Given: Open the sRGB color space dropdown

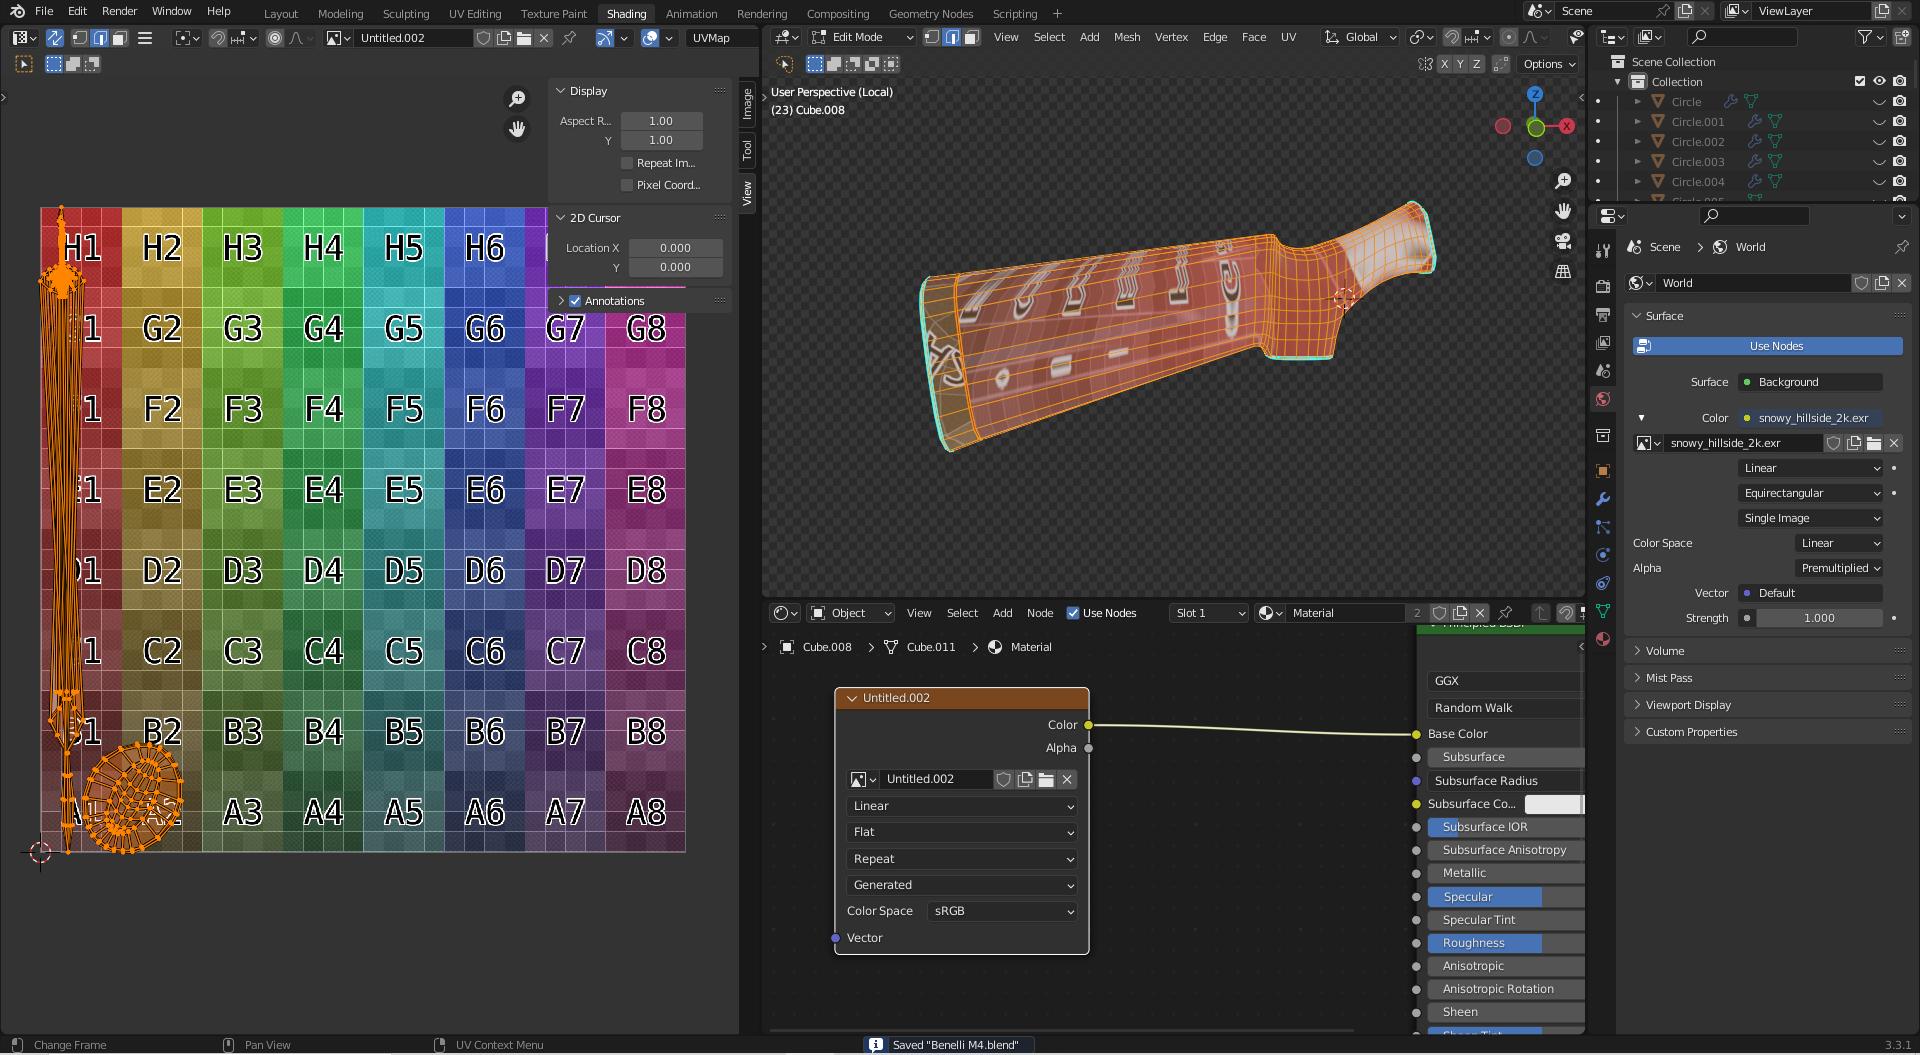Looking at the screenshot, I should click(x=1002, y=911).
